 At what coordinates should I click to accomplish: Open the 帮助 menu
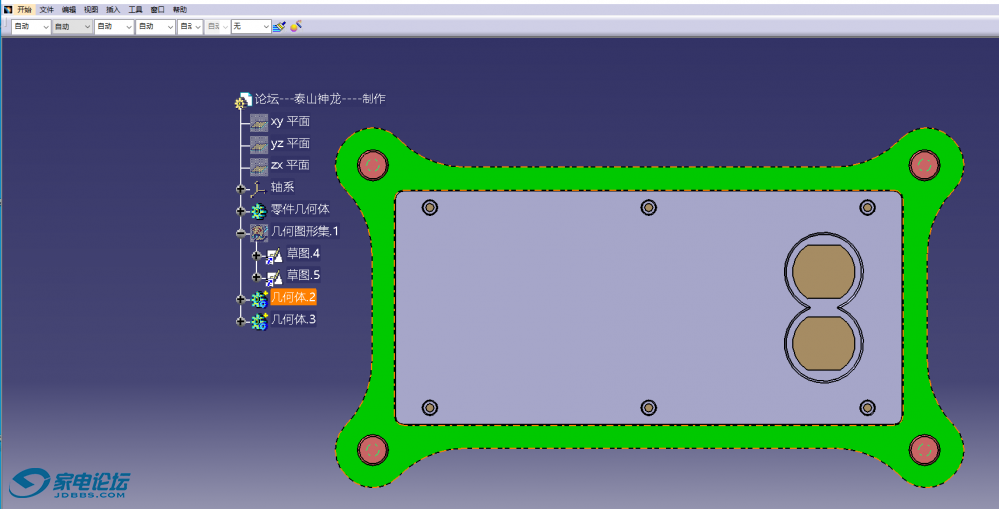(180, 9)
